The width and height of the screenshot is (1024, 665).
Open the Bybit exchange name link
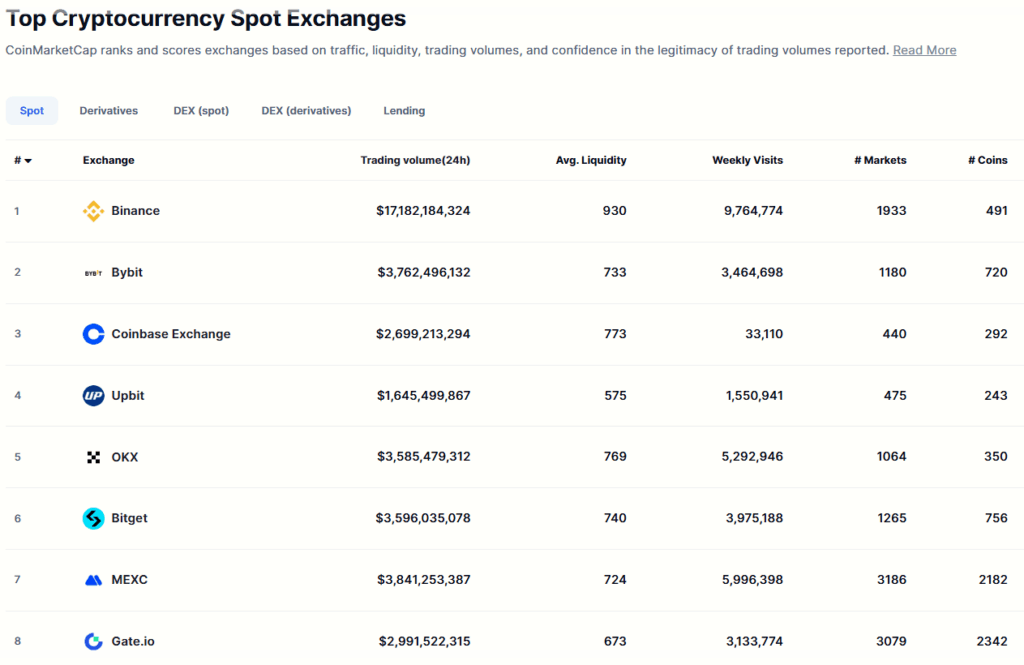pyautogui.click(x=127, y=272)
